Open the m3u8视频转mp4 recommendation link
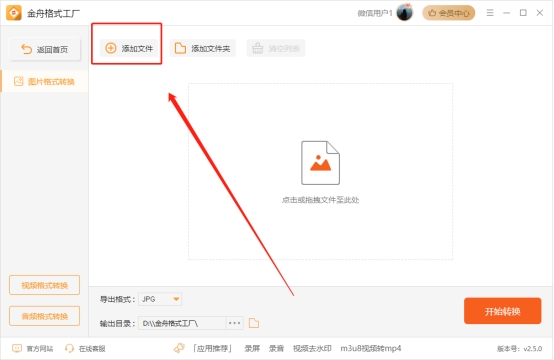The image size is (554, 360). point(371,349)
